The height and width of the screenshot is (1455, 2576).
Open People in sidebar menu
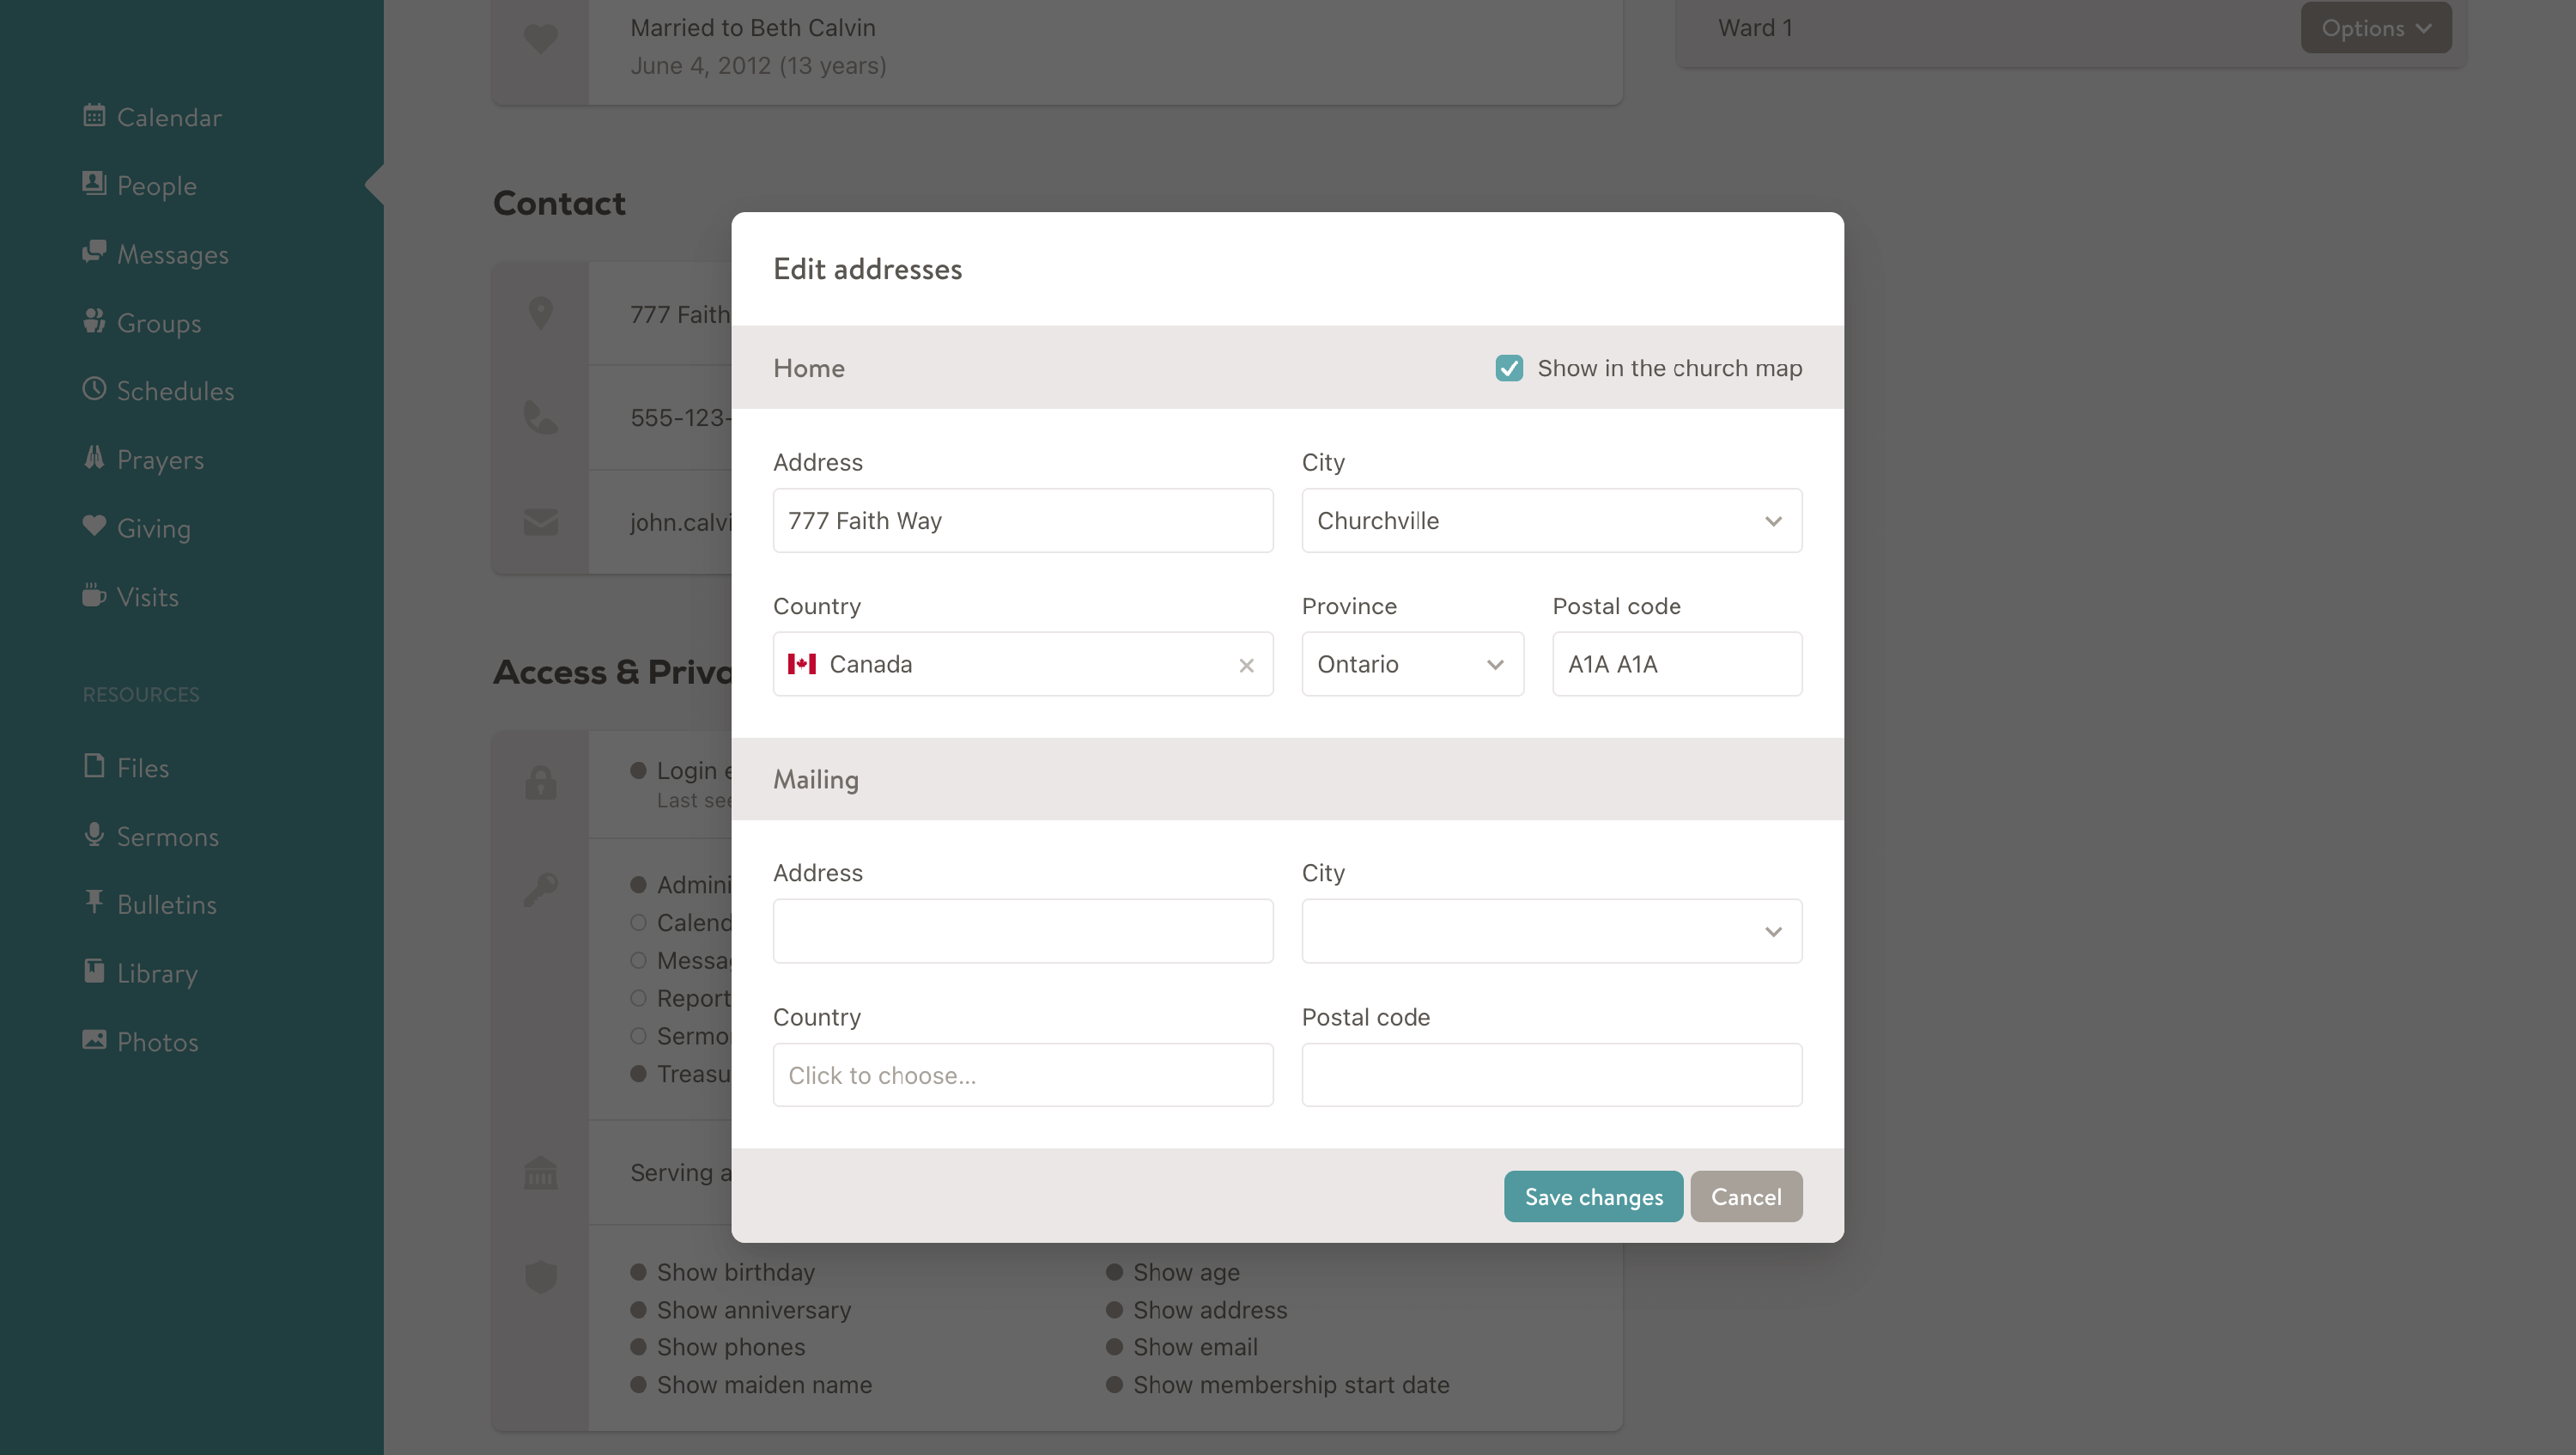[156, 186]
